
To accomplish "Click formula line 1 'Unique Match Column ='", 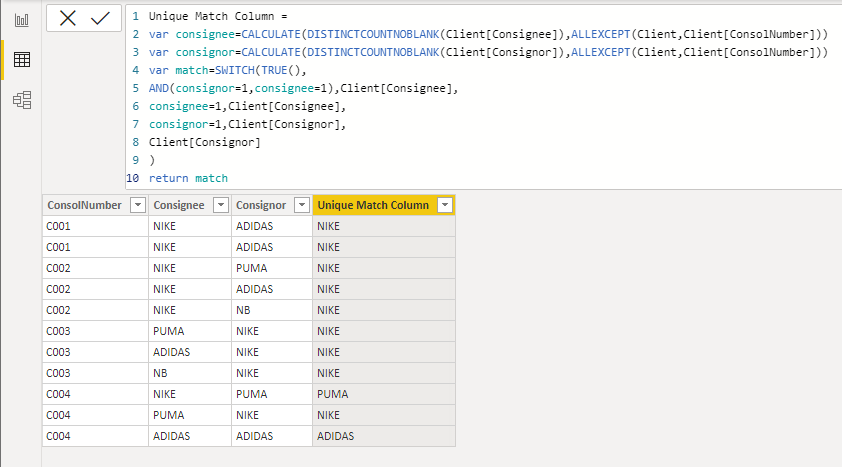I will [x=218, y=16].
